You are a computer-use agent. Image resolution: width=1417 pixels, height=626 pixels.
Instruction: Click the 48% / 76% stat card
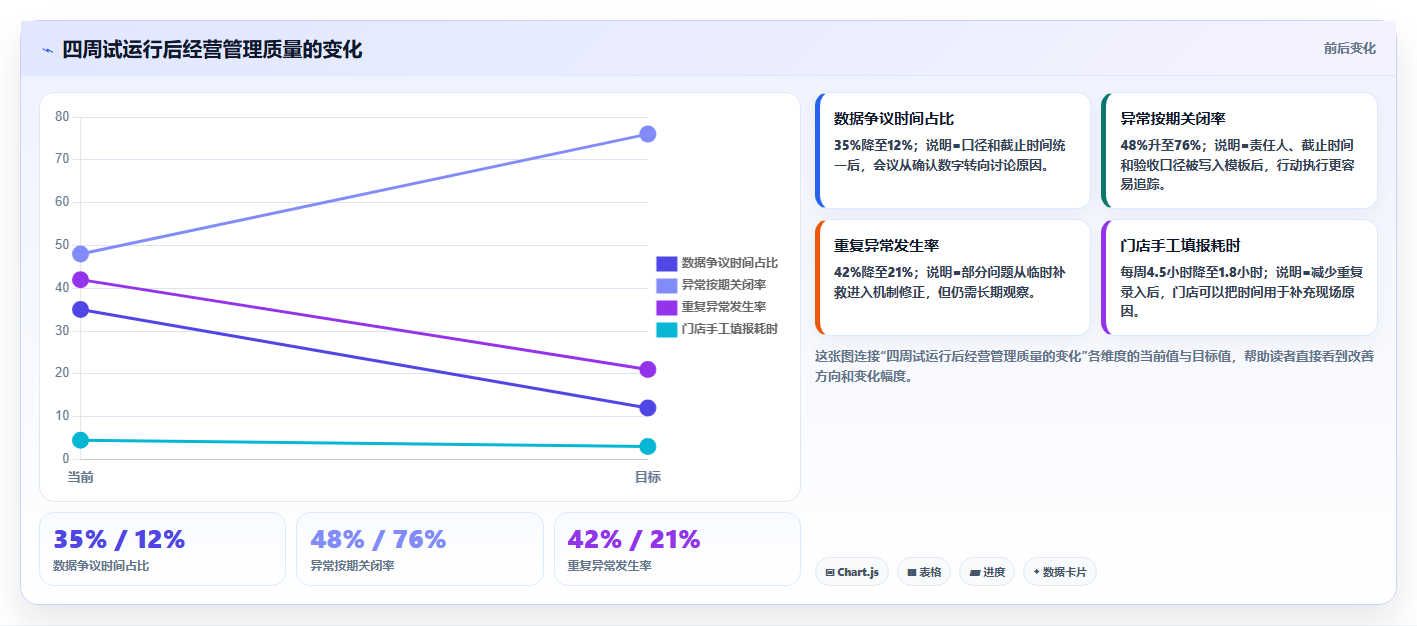[x=420, y=549]
